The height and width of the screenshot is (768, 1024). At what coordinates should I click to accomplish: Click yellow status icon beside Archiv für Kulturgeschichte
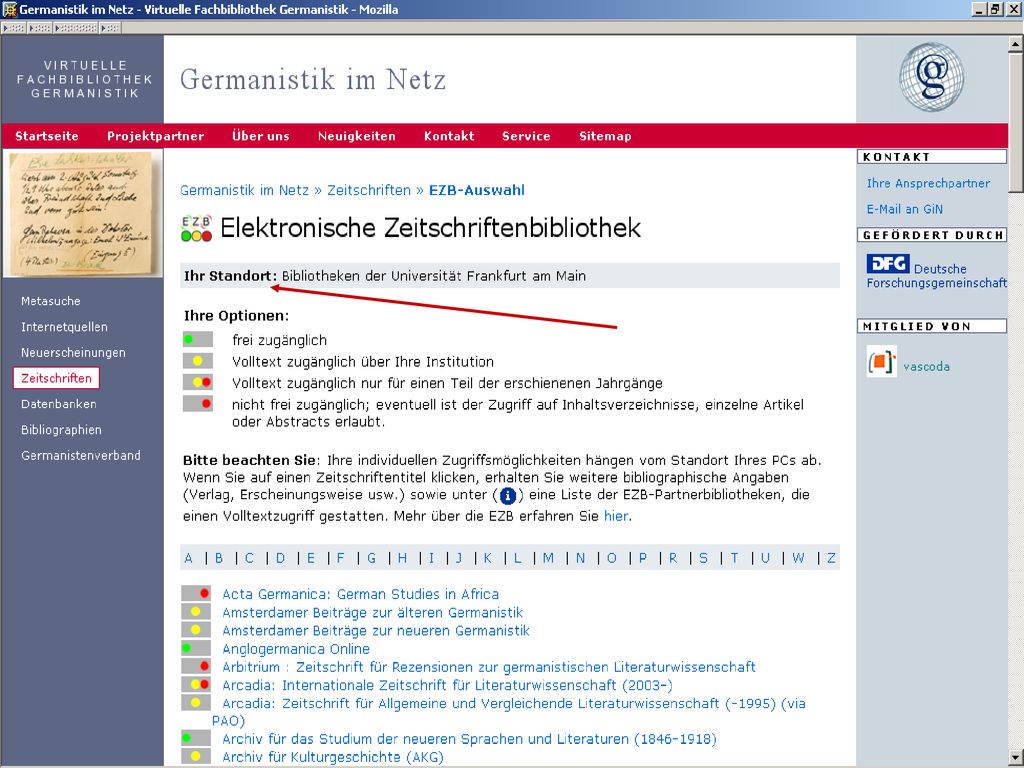tap(196, 757)
